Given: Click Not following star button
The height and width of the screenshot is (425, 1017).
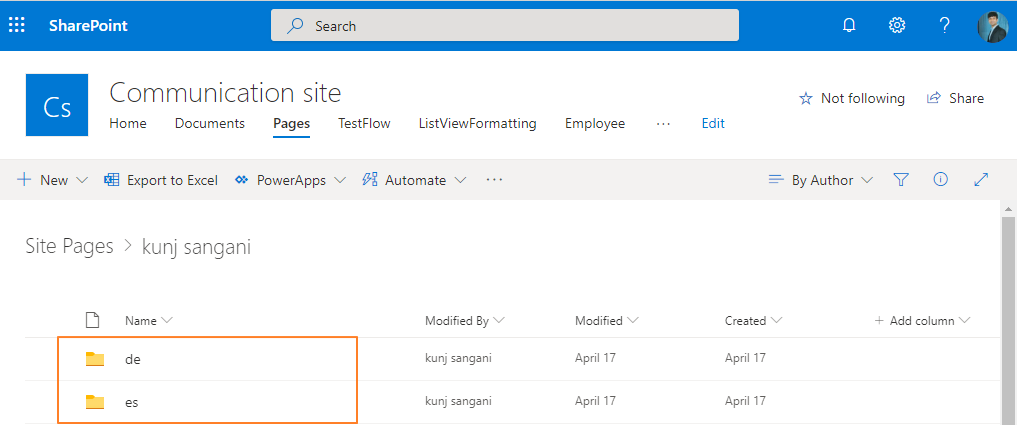Looking at the screenshot, I should [852, 98].
